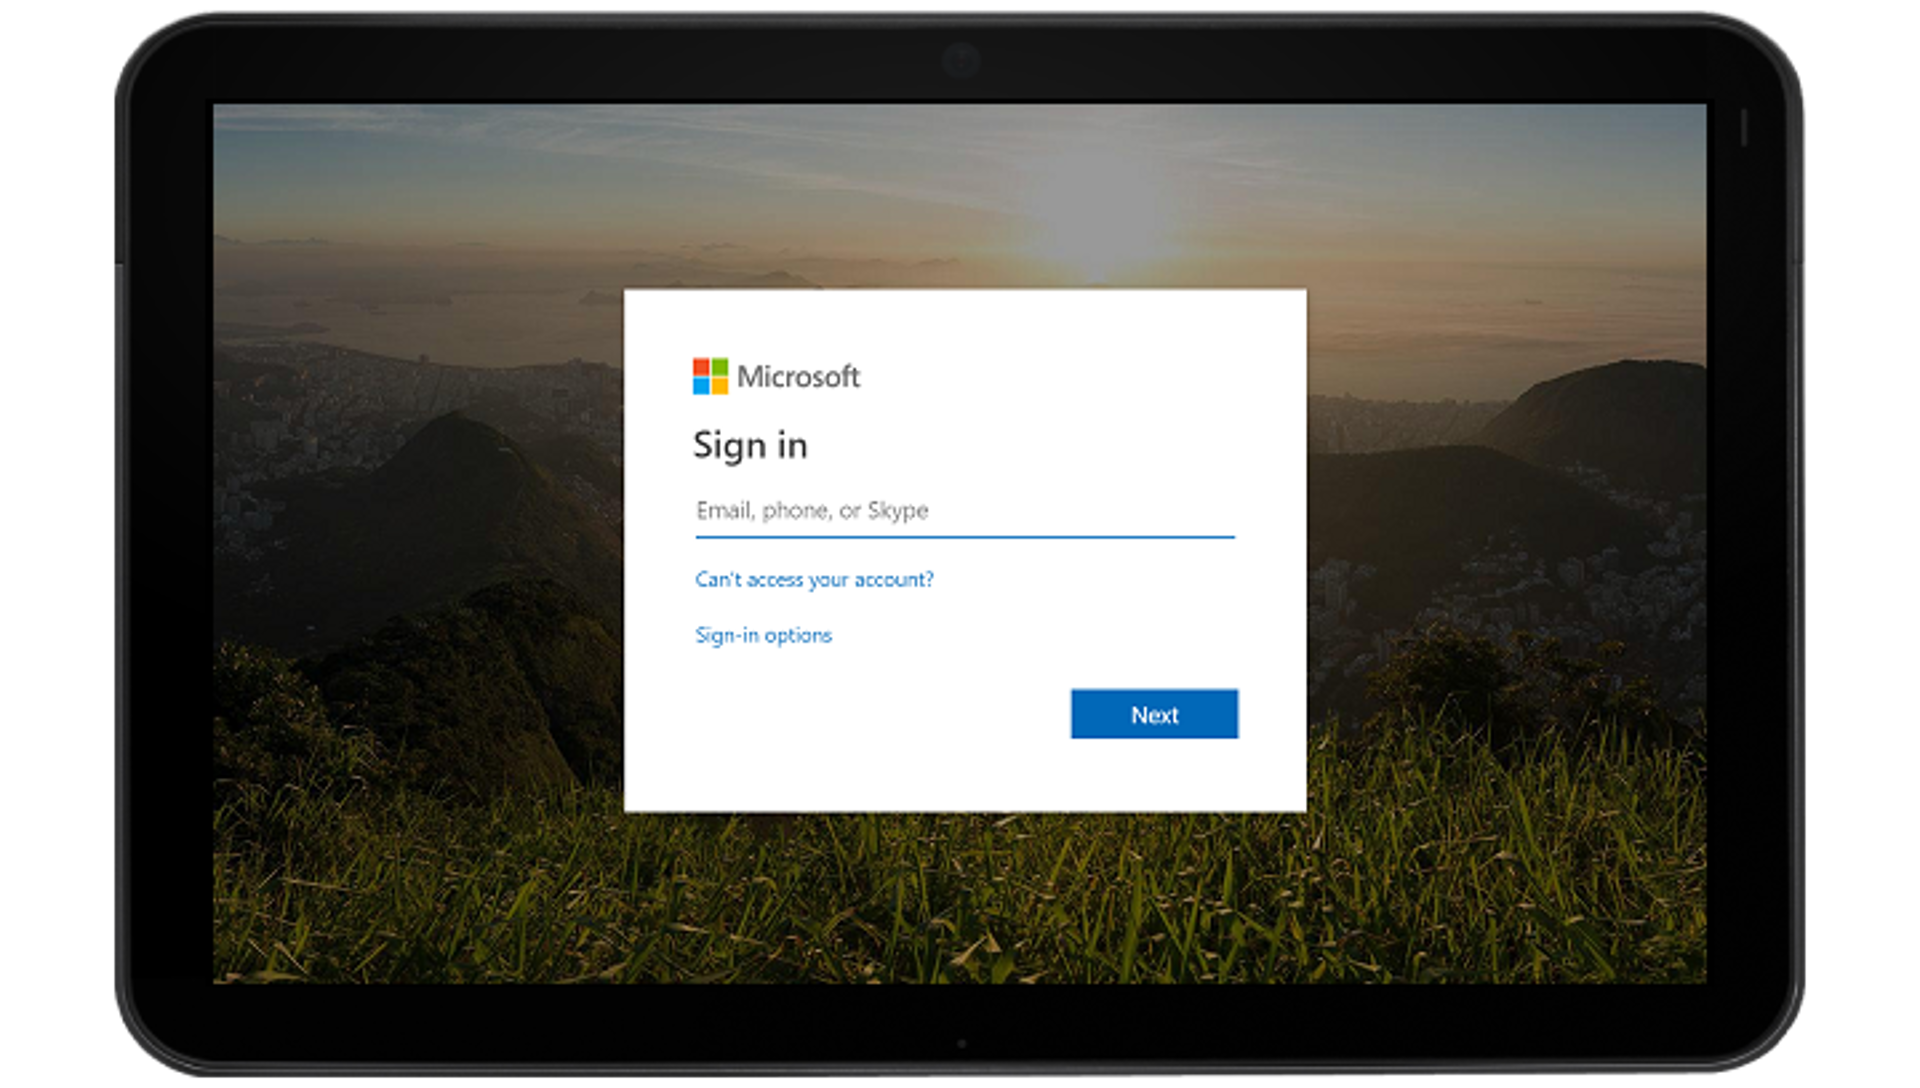
Task: Click the yellow square of Microsoft logo
Action: coord(719,385)
